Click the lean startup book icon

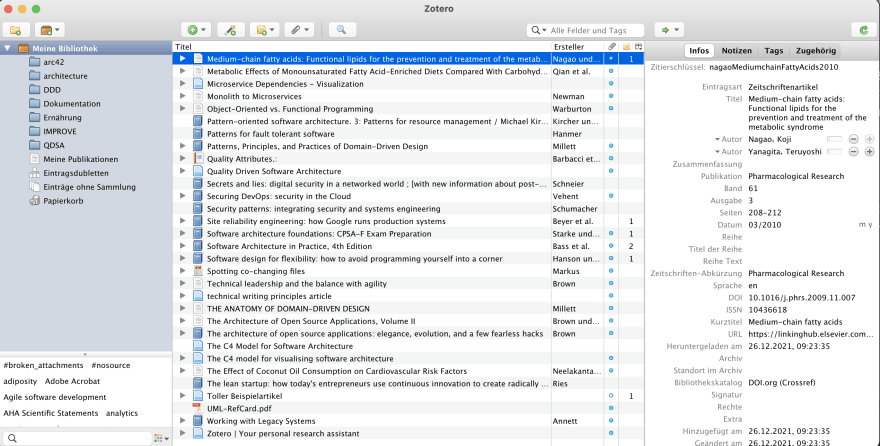click(198, 383)
